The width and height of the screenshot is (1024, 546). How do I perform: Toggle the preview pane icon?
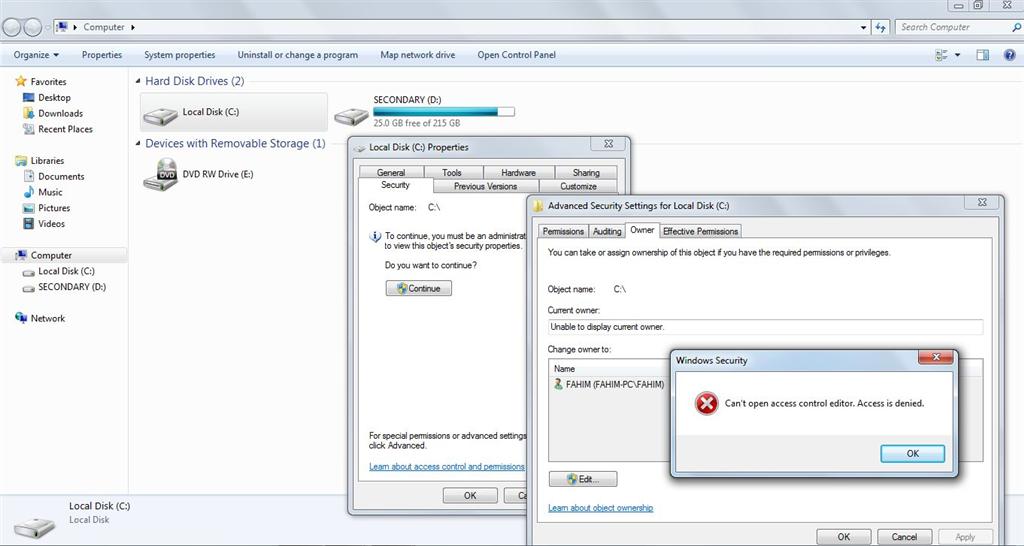(982, 56)
